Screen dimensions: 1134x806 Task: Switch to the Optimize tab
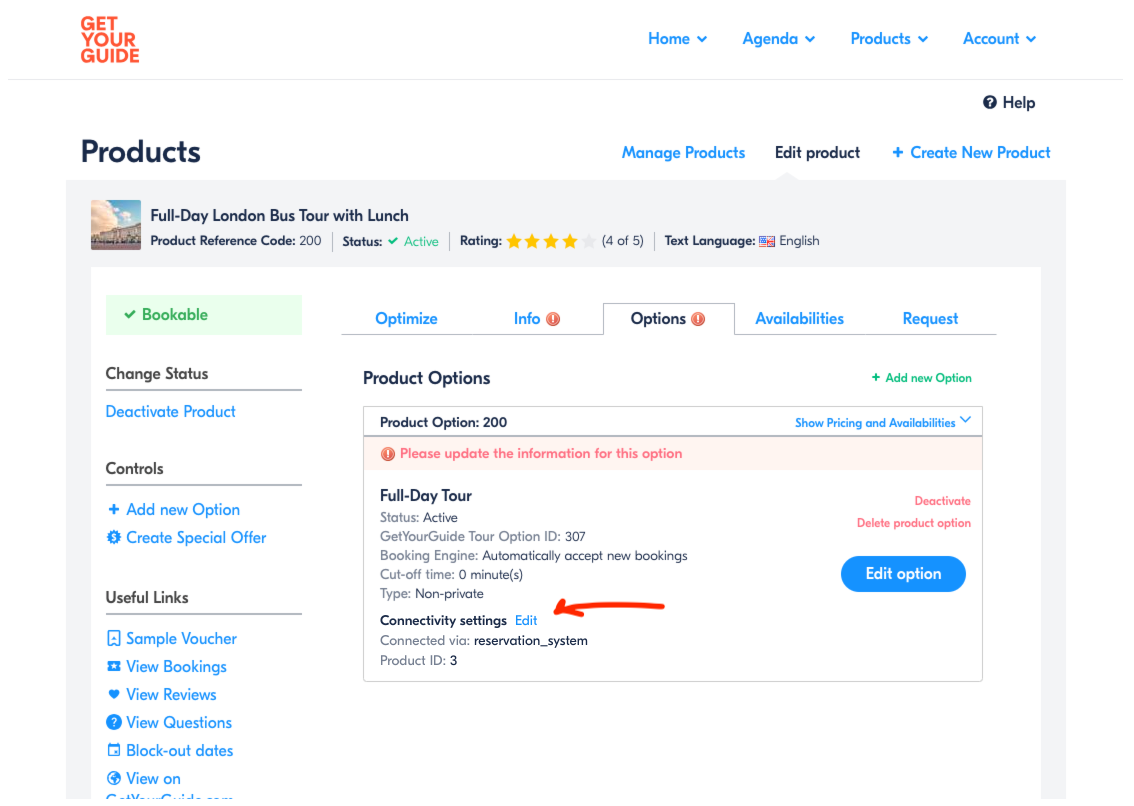point(406,319)
